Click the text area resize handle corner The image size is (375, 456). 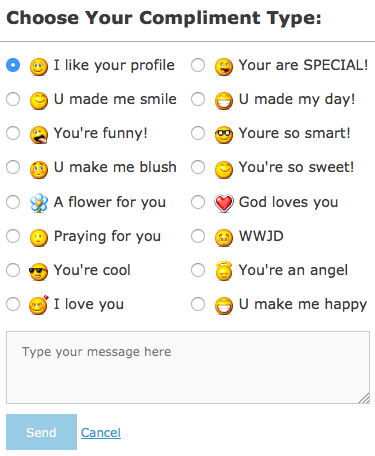pos(365,399)
